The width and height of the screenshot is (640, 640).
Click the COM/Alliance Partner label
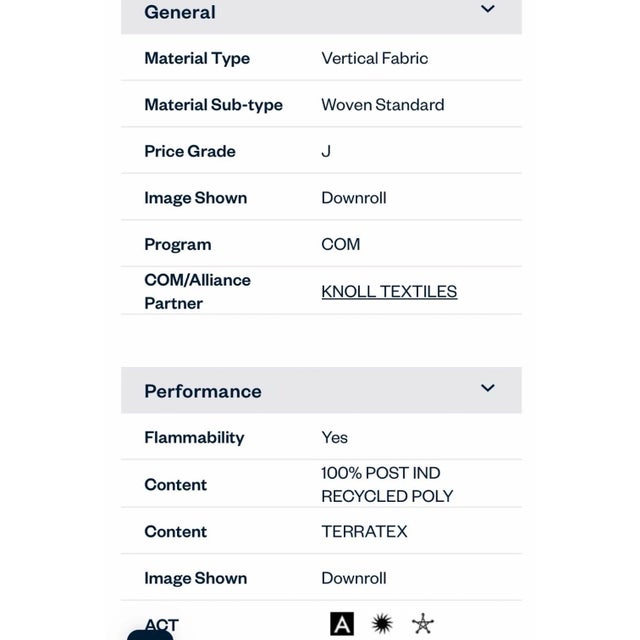pyautogui.click(x=197, y=291)
